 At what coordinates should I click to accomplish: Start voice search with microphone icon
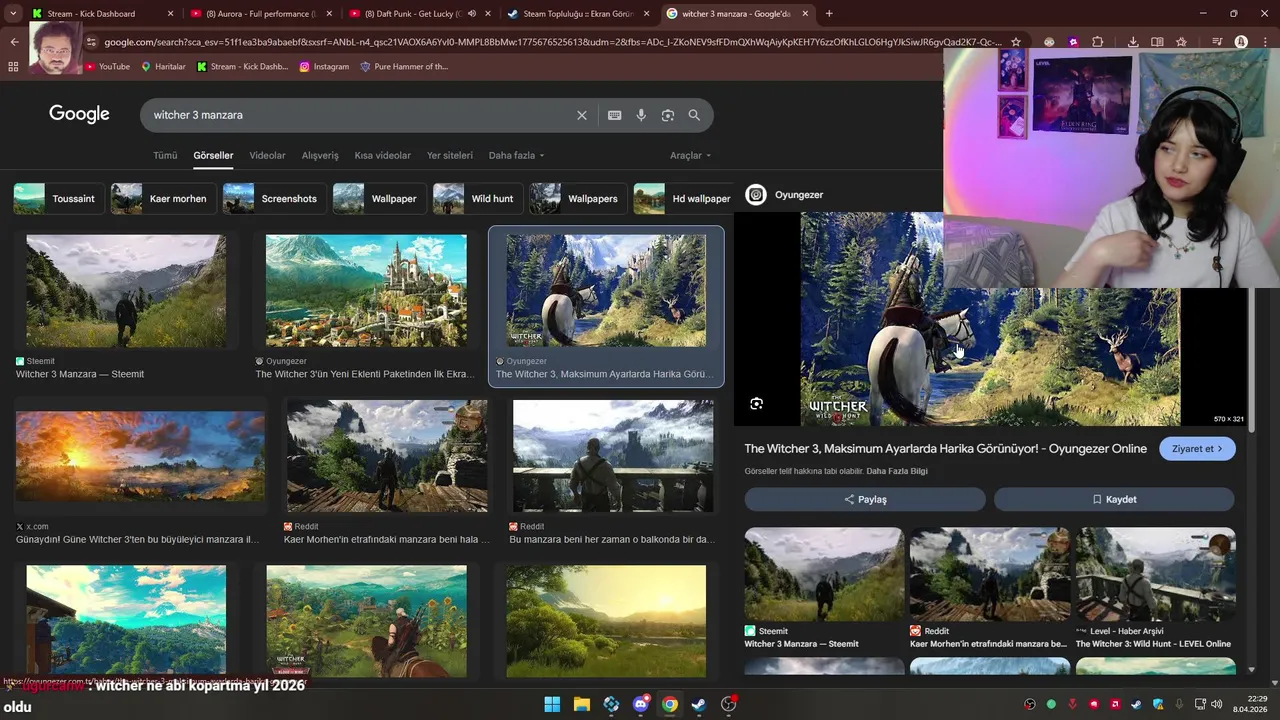641,115
